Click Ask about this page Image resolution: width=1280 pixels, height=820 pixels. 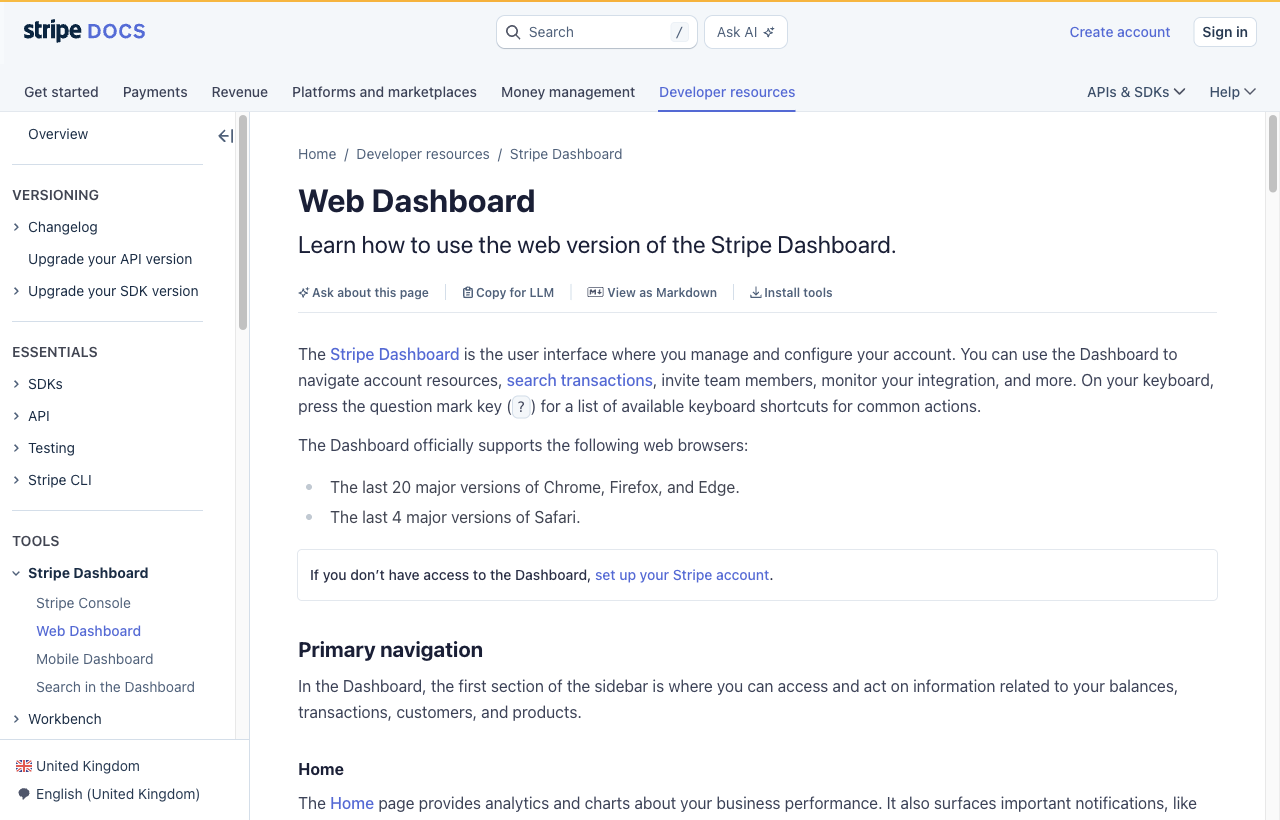coord(363,293)
